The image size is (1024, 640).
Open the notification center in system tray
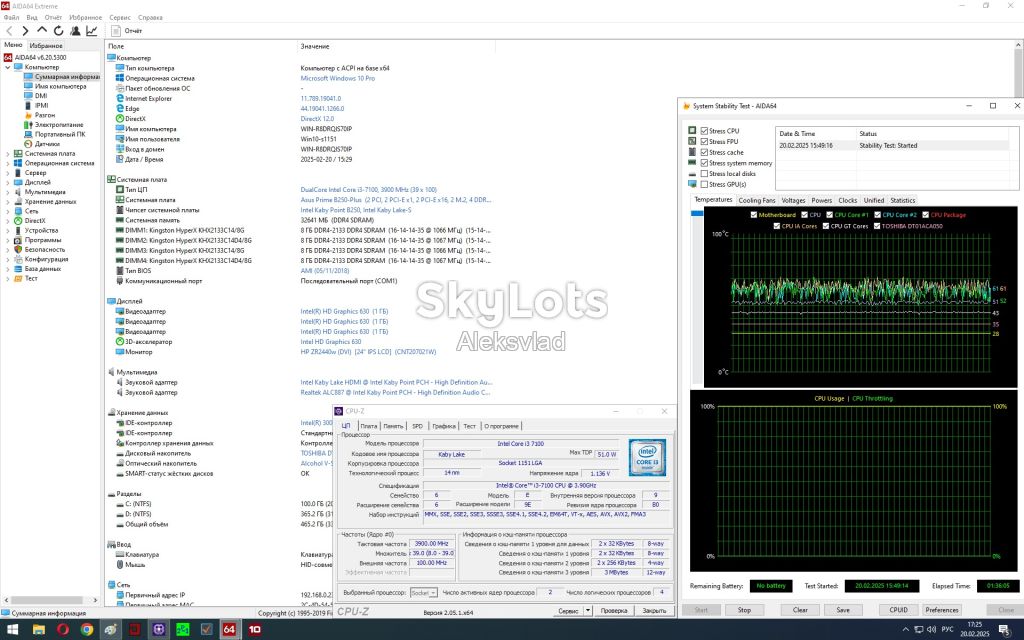[x=1004, y=630]
